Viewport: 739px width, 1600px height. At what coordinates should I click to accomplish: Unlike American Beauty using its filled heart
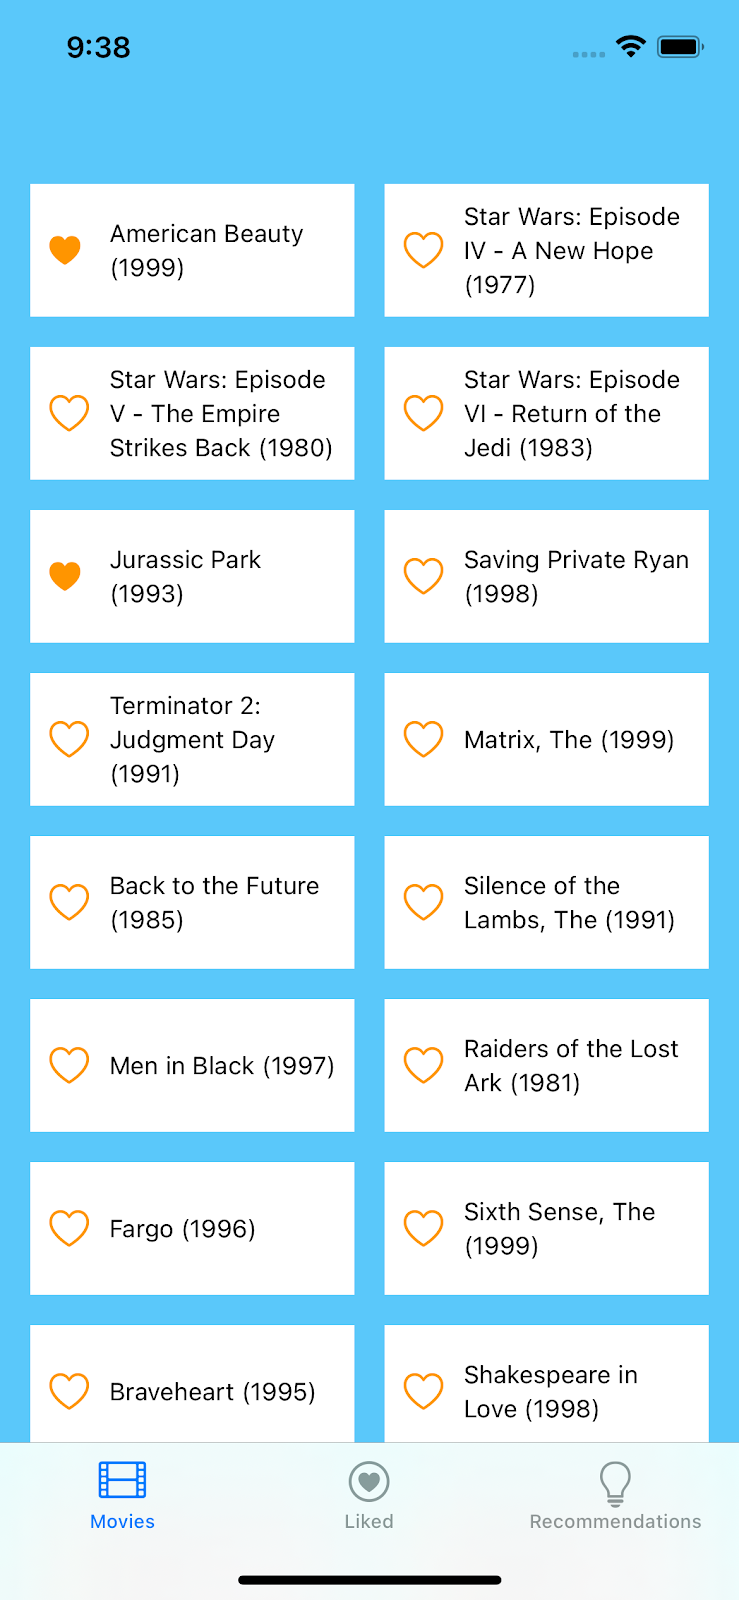pos(65,250)
